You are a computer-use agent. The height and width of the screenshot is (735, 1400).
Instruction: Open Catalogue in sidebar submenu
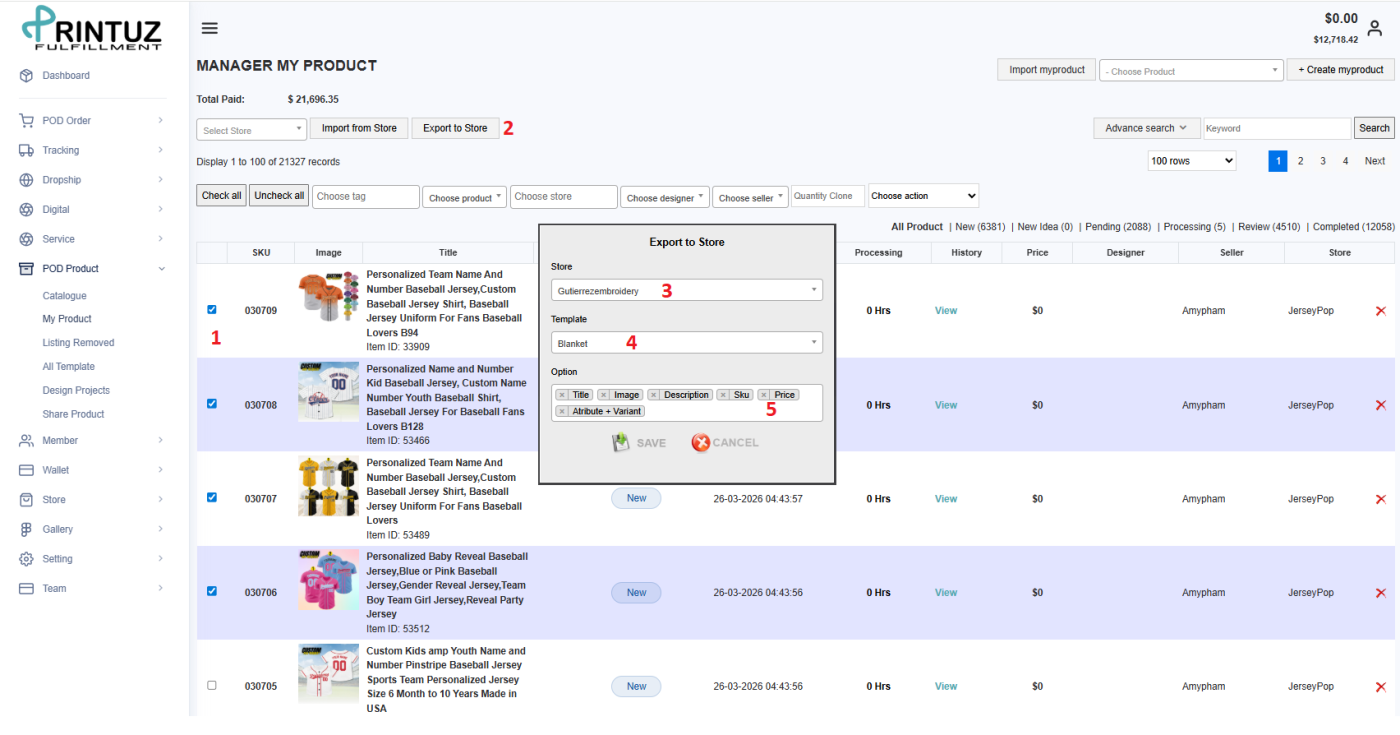(x=64, y=296)
